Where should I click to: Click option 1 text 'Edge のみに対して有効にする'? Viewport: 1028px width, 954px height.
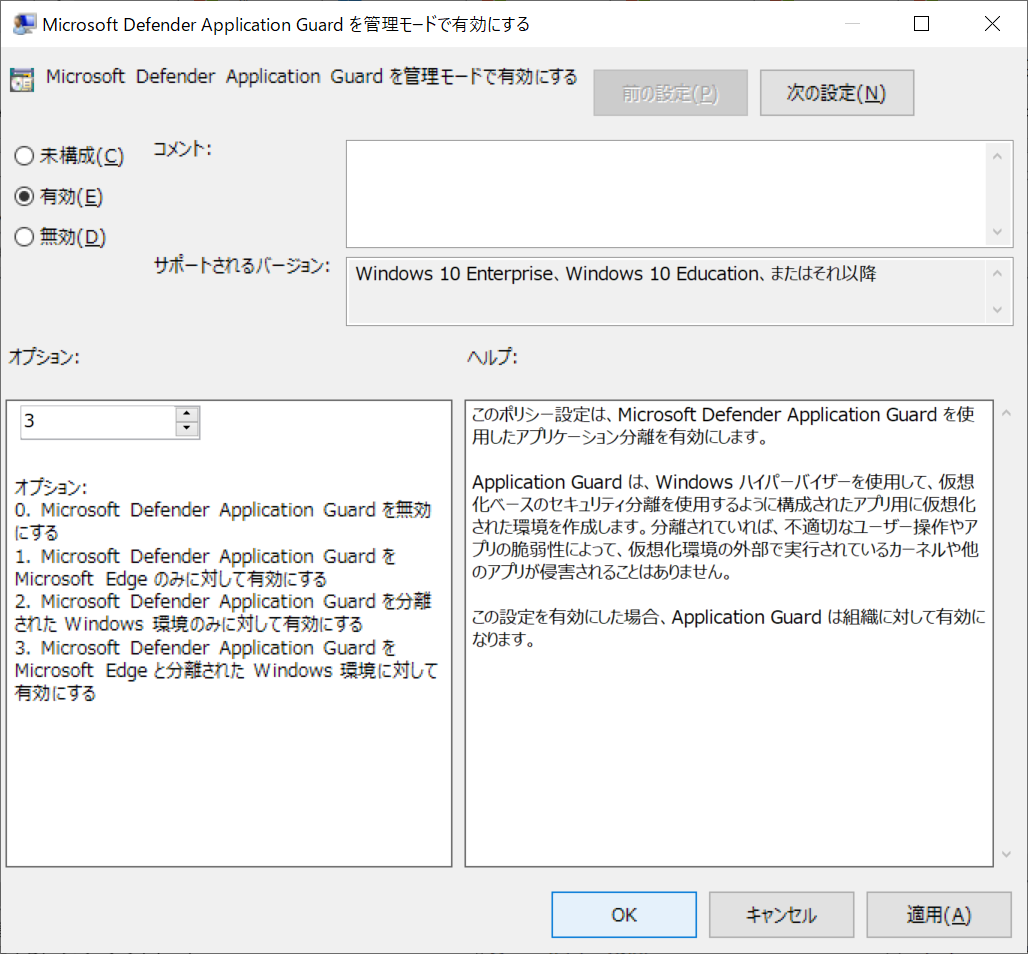click(x=205, y=567)
